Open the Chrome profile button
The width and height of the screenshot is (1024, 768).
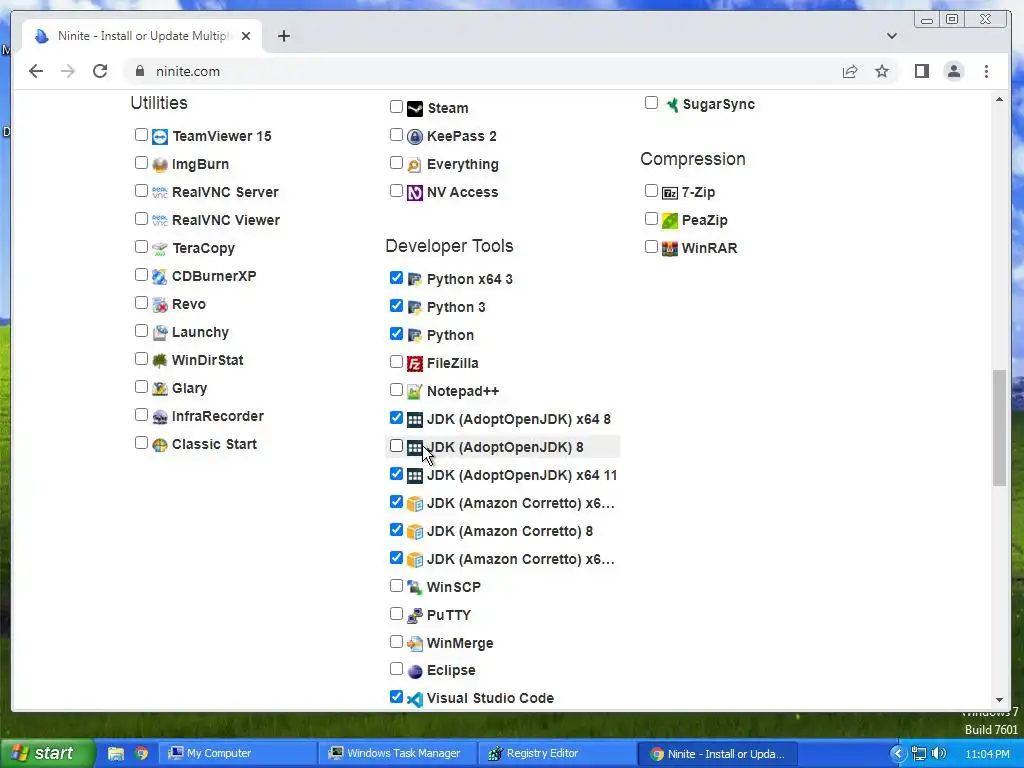(x=953, y=71)
